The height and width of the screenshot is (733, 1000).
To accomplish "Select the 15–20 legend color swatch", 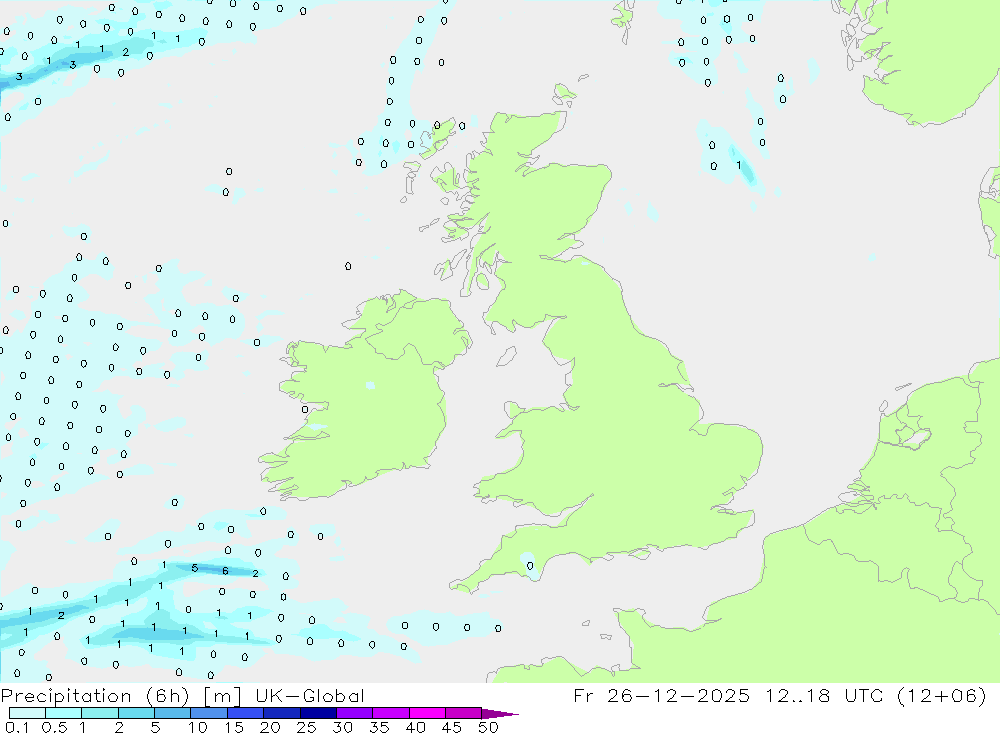I will pos(246,713).
